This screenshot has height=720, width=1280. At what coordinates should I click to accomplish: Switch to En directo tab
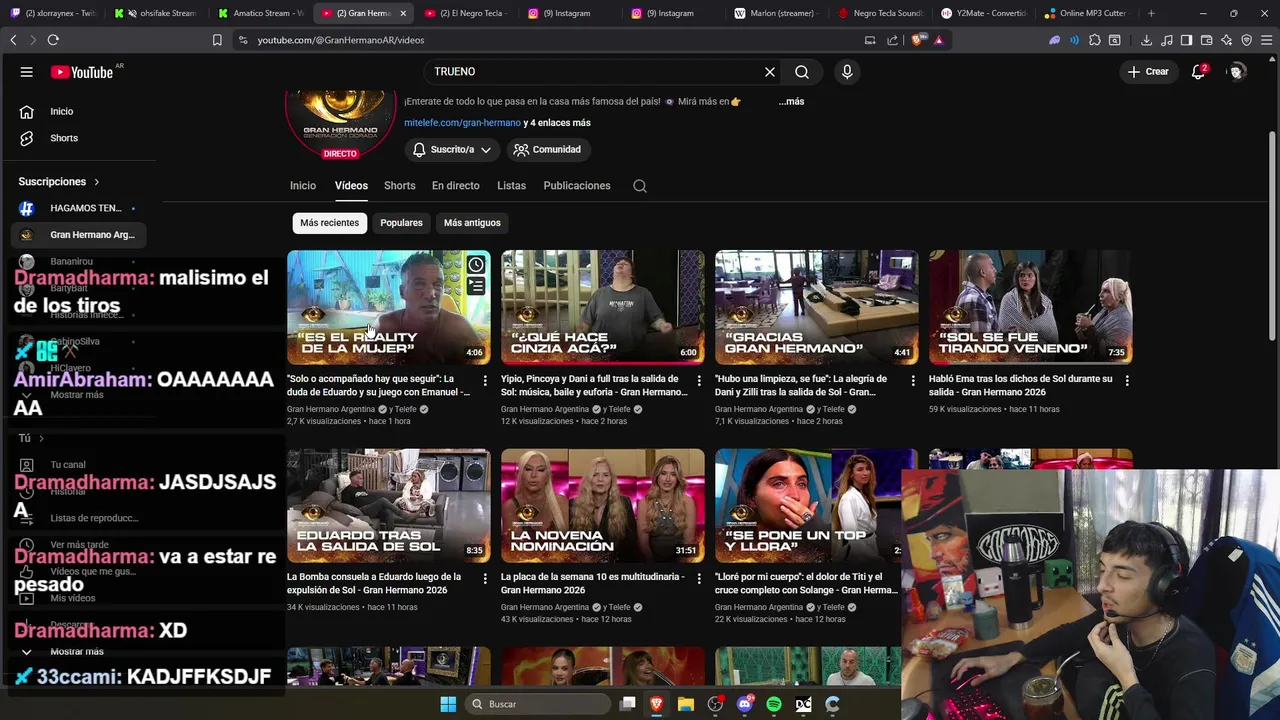[456, 186]
